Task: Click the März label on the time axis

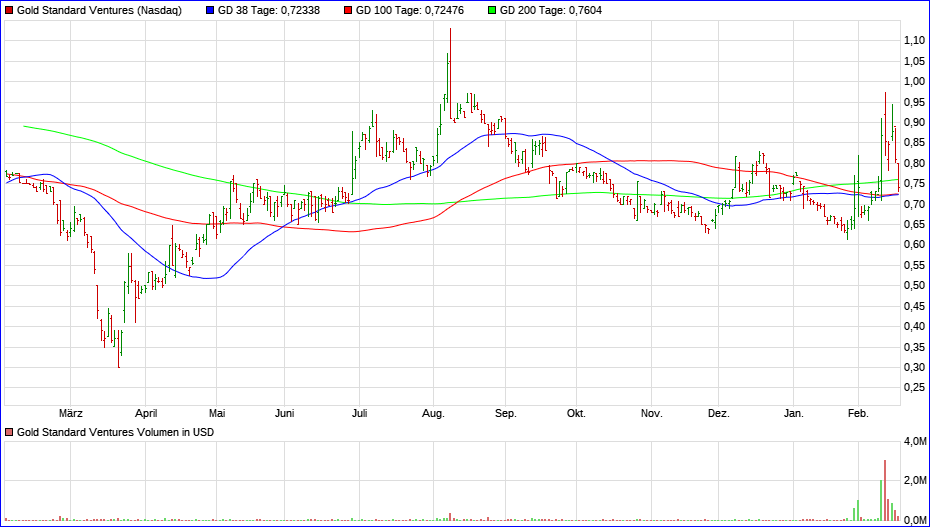Action: [x=70, y=413]
